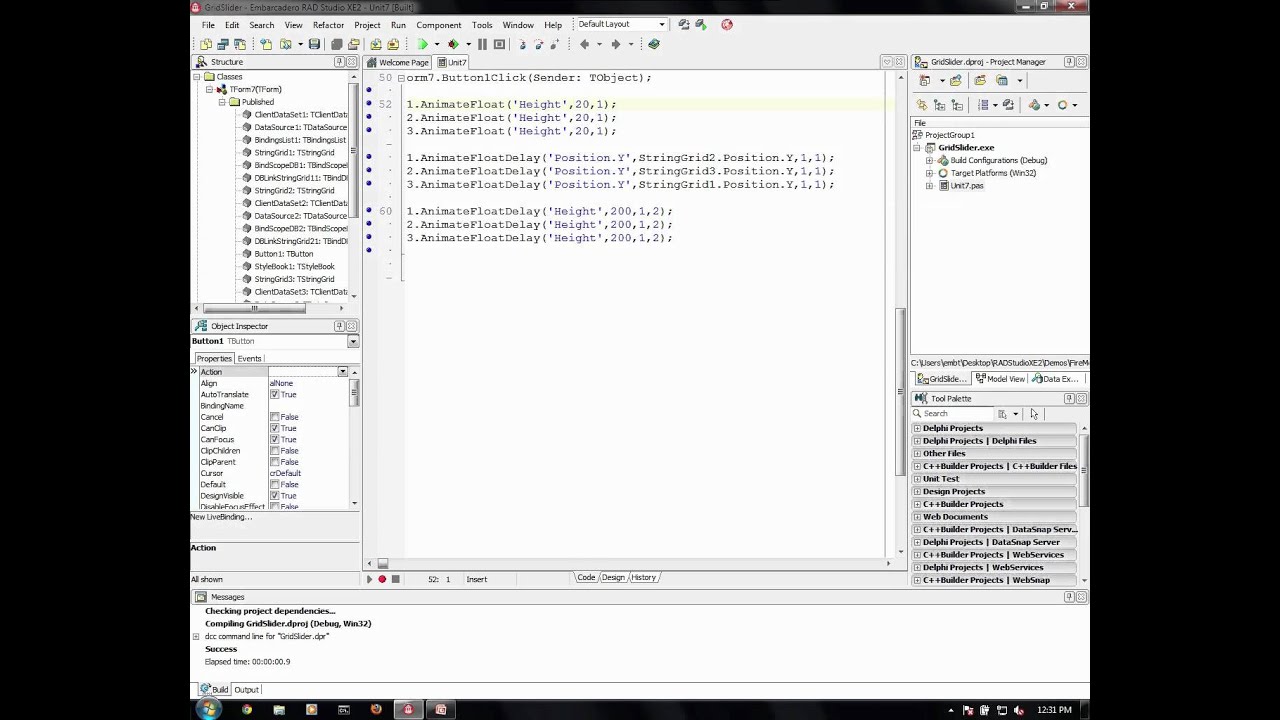1280x720 pixels.
Task: Click the red globe icon beside layout selector
Action: pyautogui.click(x=727, y=24)
